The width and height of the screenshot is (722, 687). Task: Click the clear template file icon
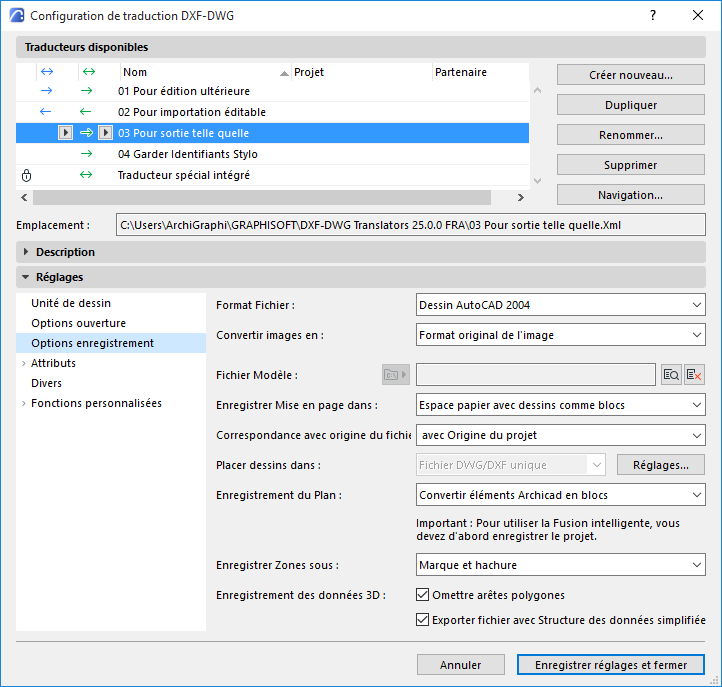pos(694,375)
